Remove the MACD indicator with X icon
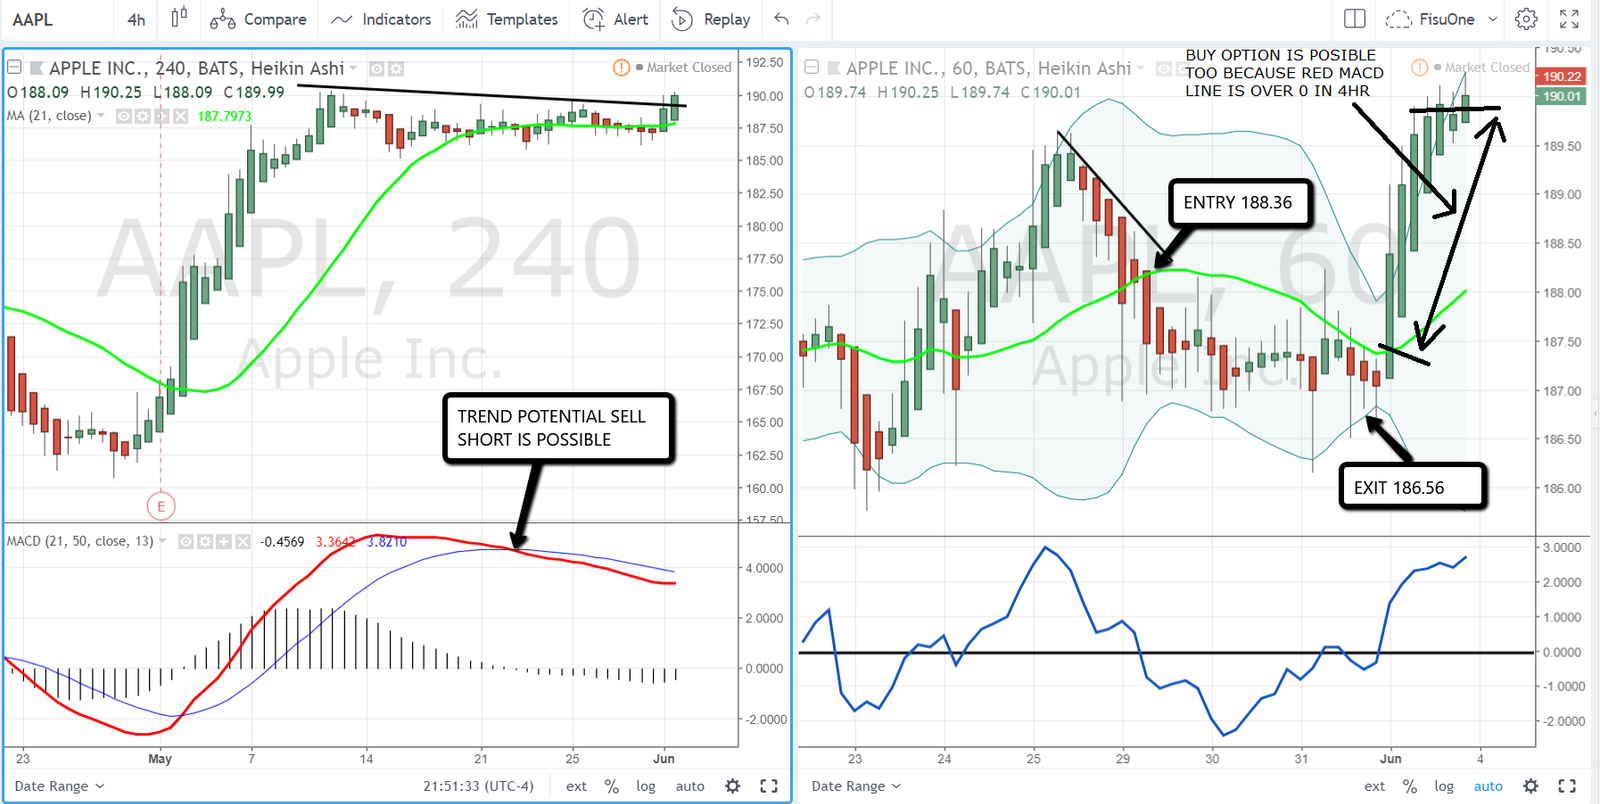Image resolution: width=1600 pixels, height=804 pixels. (x=243, y=542)
